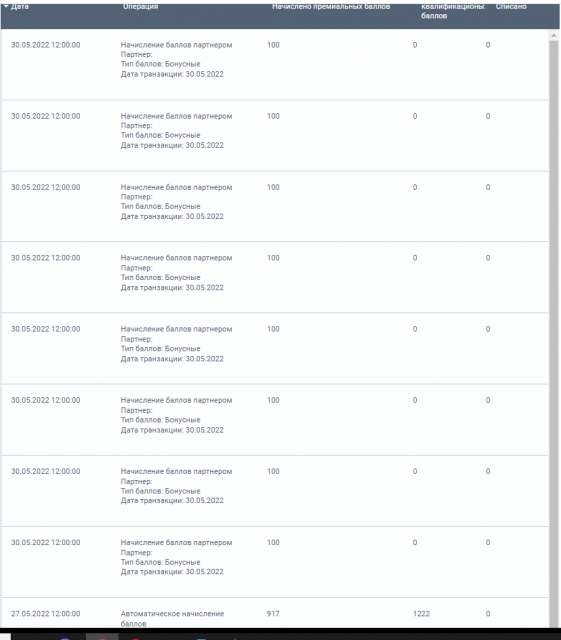Screen dimensions: 561x640
Task: Click the Автоматическое начисление баллов operation text
Action: (172, 618)
